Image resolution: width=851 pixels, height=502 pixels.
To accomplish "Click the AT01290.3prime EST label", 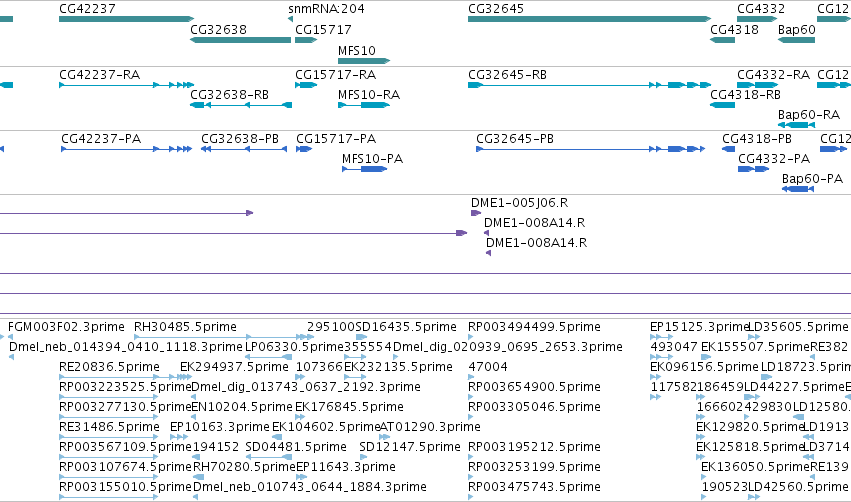I will [x=430, y=427].
